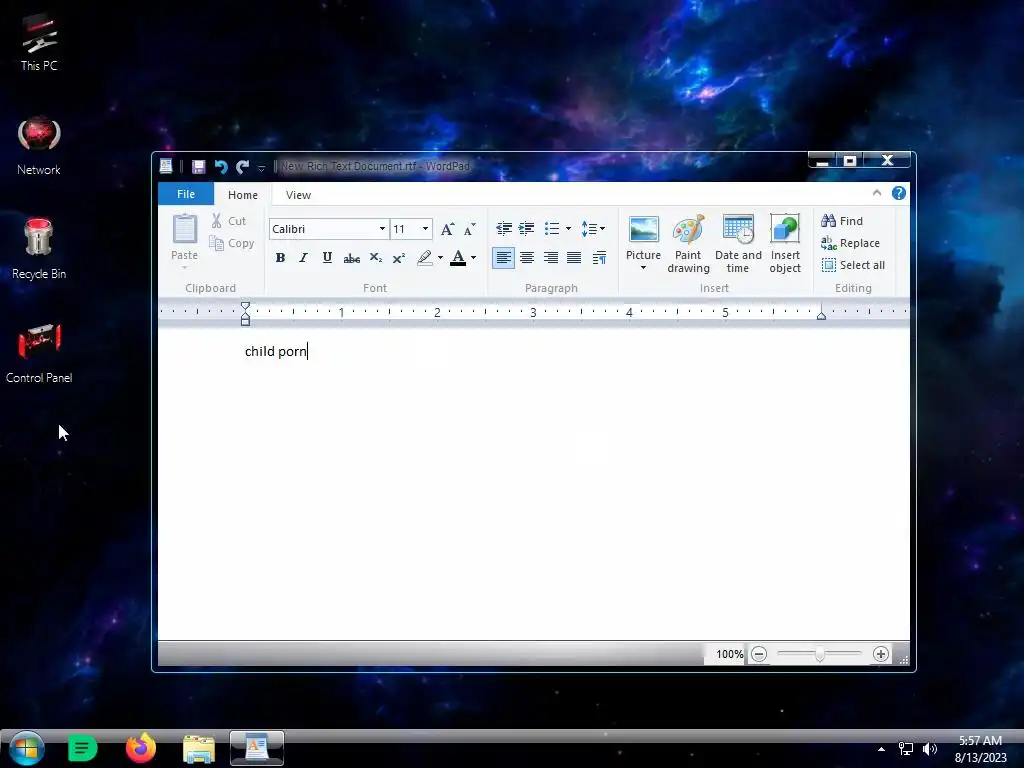Click the Cut scissors icon
The image size is (1024, 768).
point(216,221)
